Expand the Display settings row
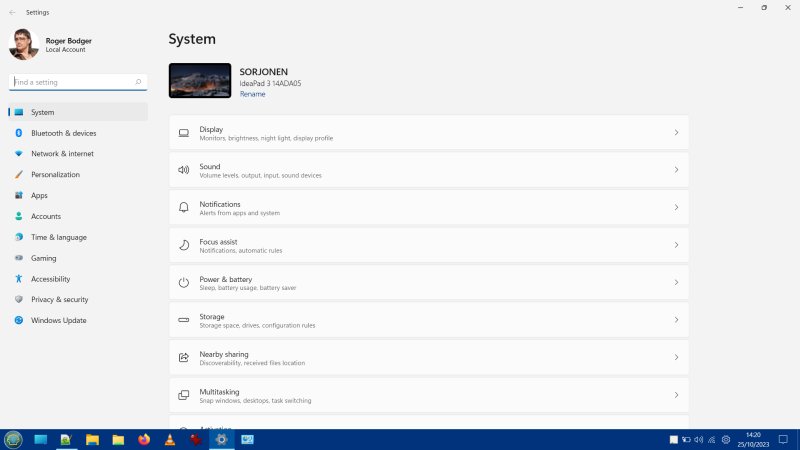This screenshot has height=450, width=800. tap(676, 133)
